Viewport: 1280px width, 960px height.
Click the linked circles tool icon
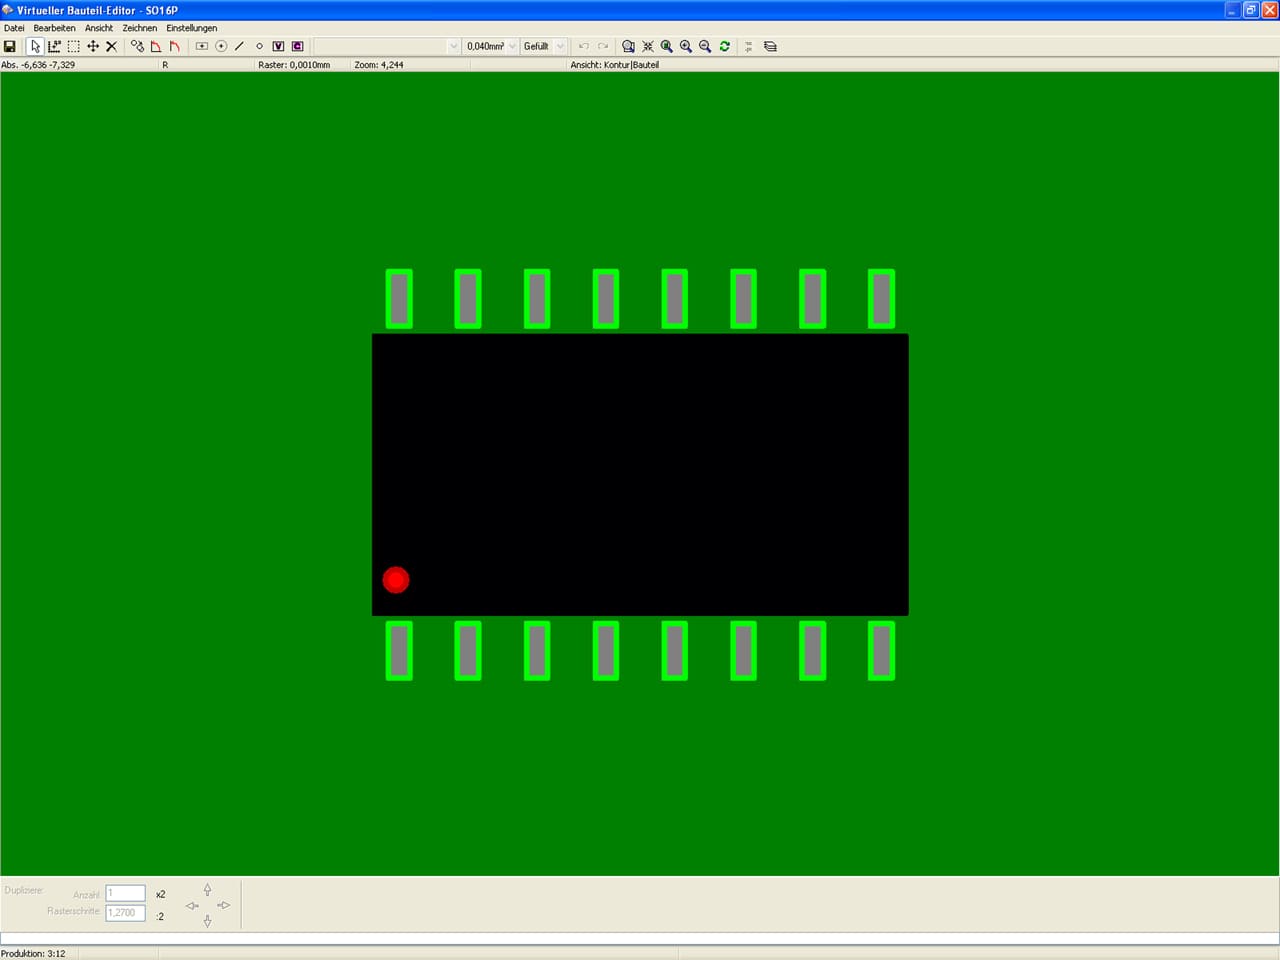click(137, 46)
